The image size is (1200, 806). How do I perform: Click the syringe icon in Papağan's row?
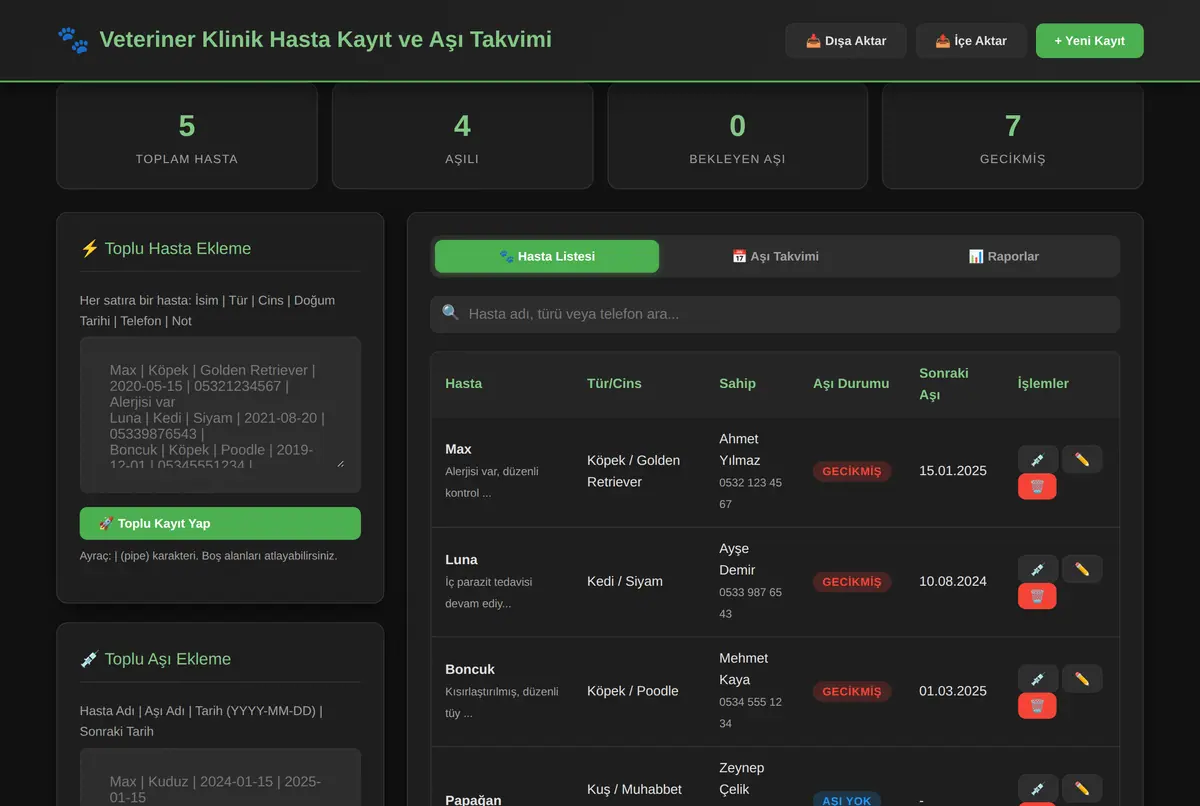1038,788
